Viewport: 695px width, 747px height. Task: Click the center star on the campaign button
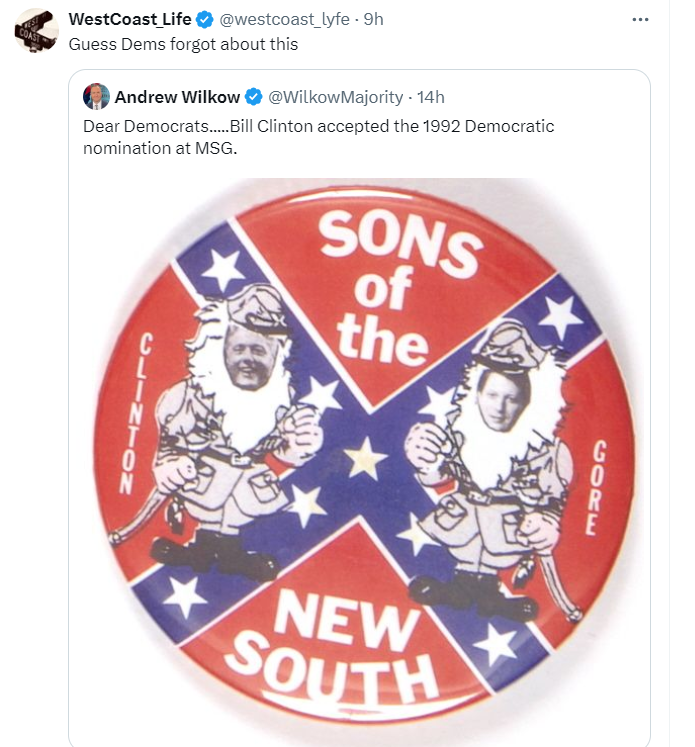[x=365, y=458]
